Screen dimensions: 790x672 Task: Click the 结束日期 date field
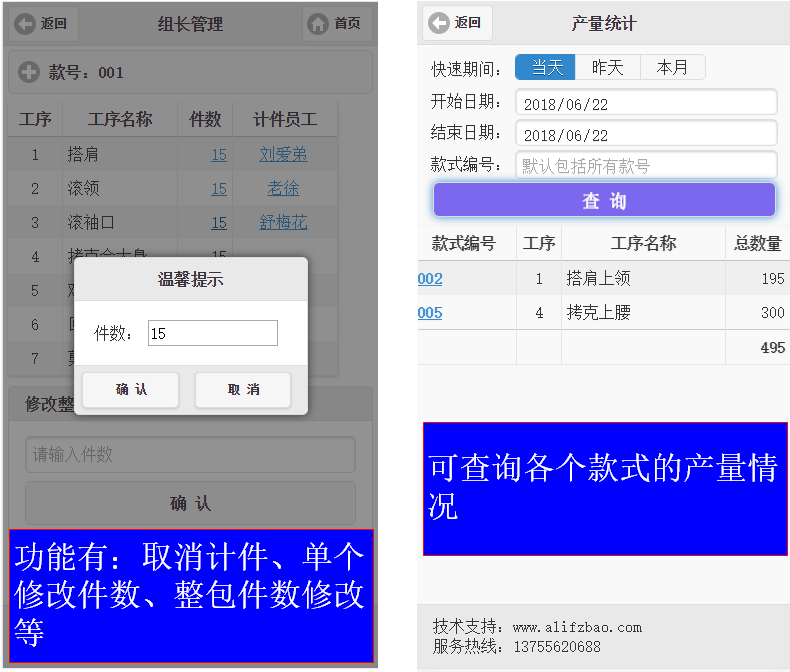coord(646,134)
